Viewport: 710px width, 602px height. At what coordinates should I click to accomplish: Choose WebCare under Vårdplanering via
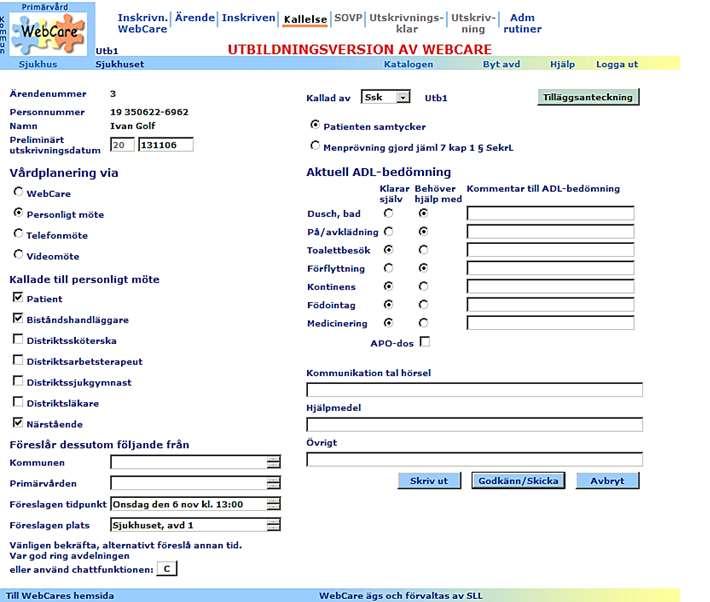click(x=18, y=192)
